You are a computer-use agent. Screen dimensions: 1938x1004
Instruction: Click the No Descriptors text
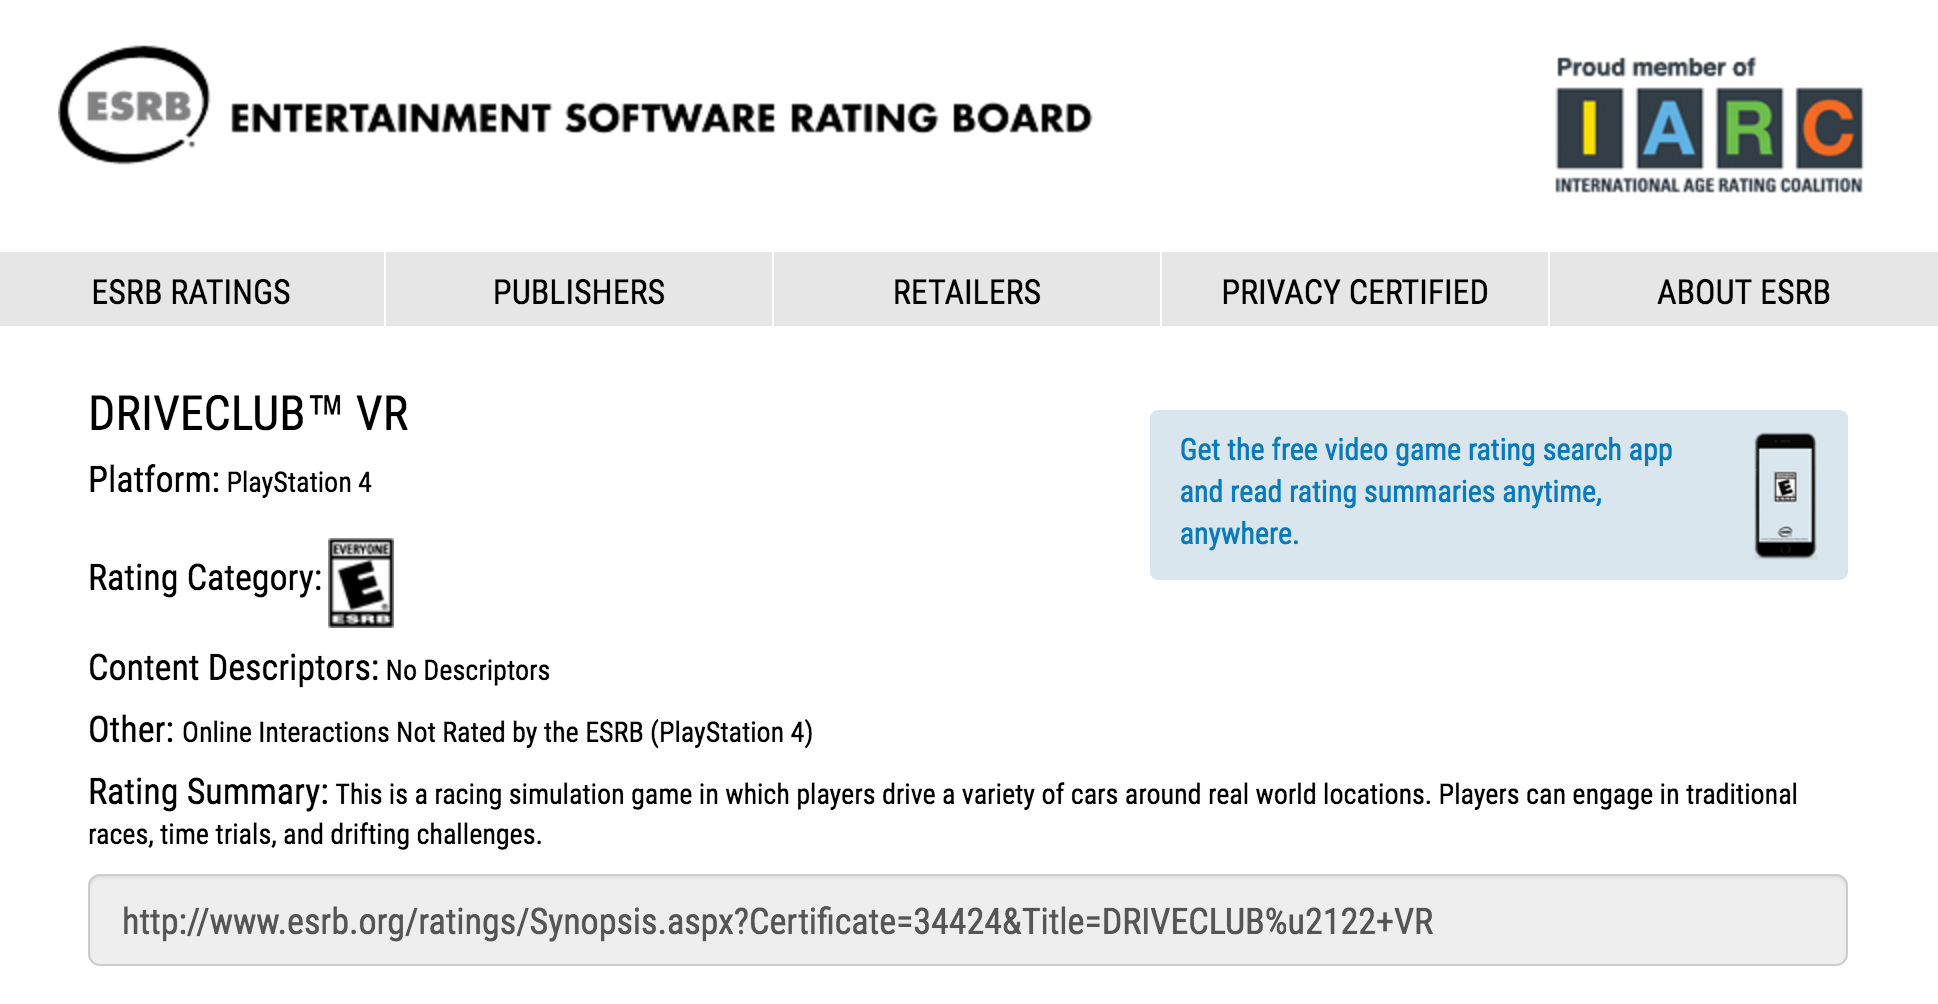point(468,670)
